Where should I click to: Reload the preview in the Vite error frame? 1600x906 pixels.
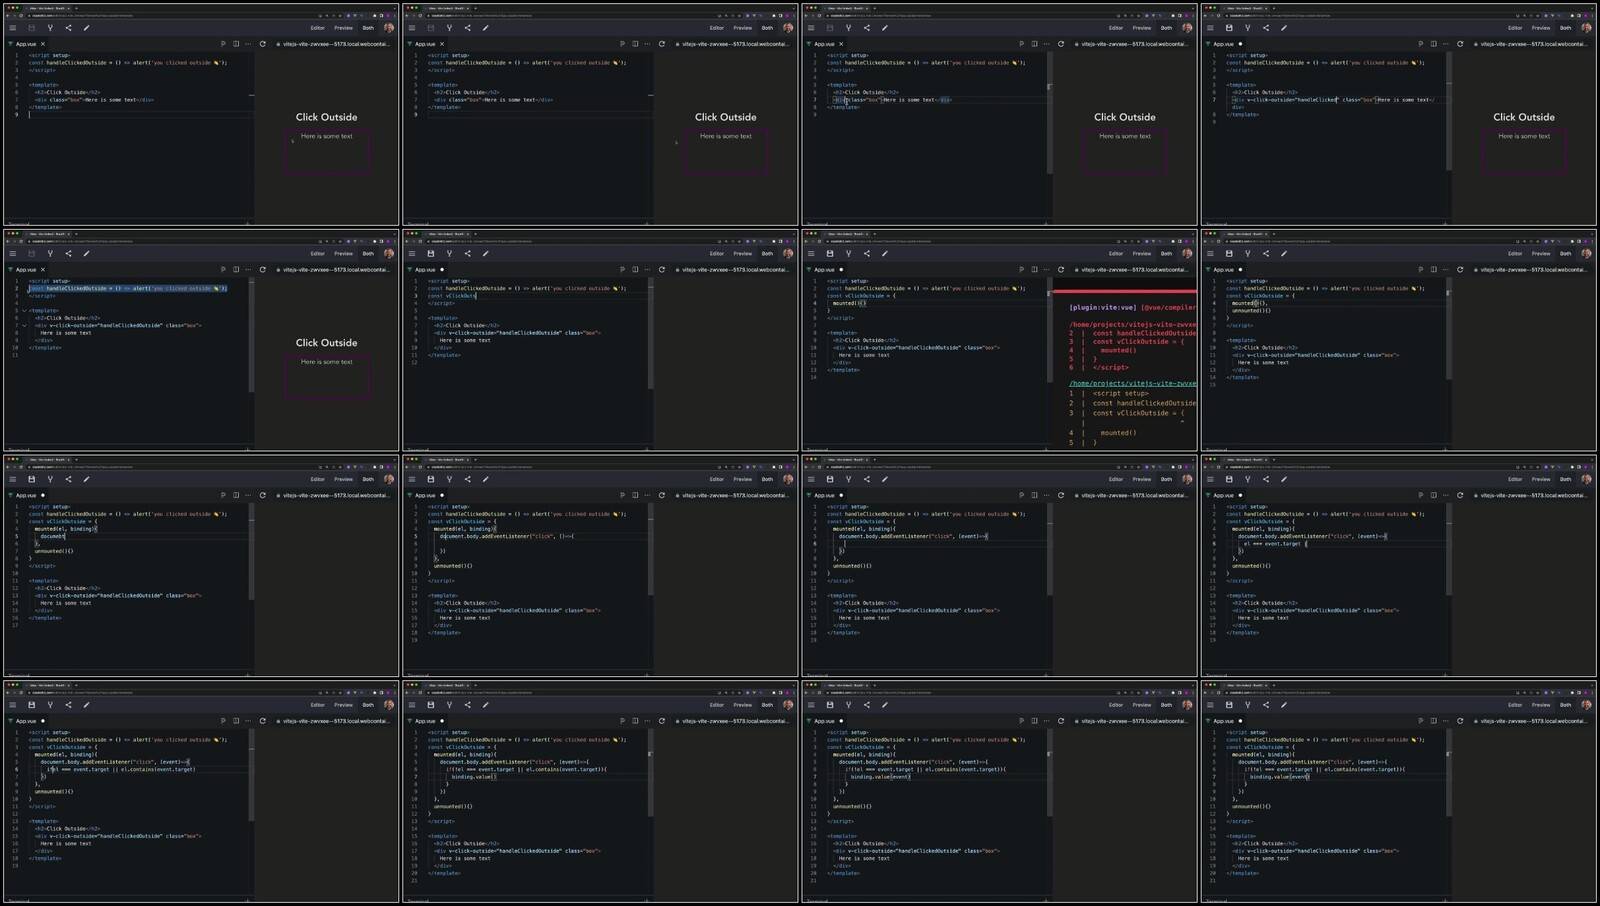1061,270
